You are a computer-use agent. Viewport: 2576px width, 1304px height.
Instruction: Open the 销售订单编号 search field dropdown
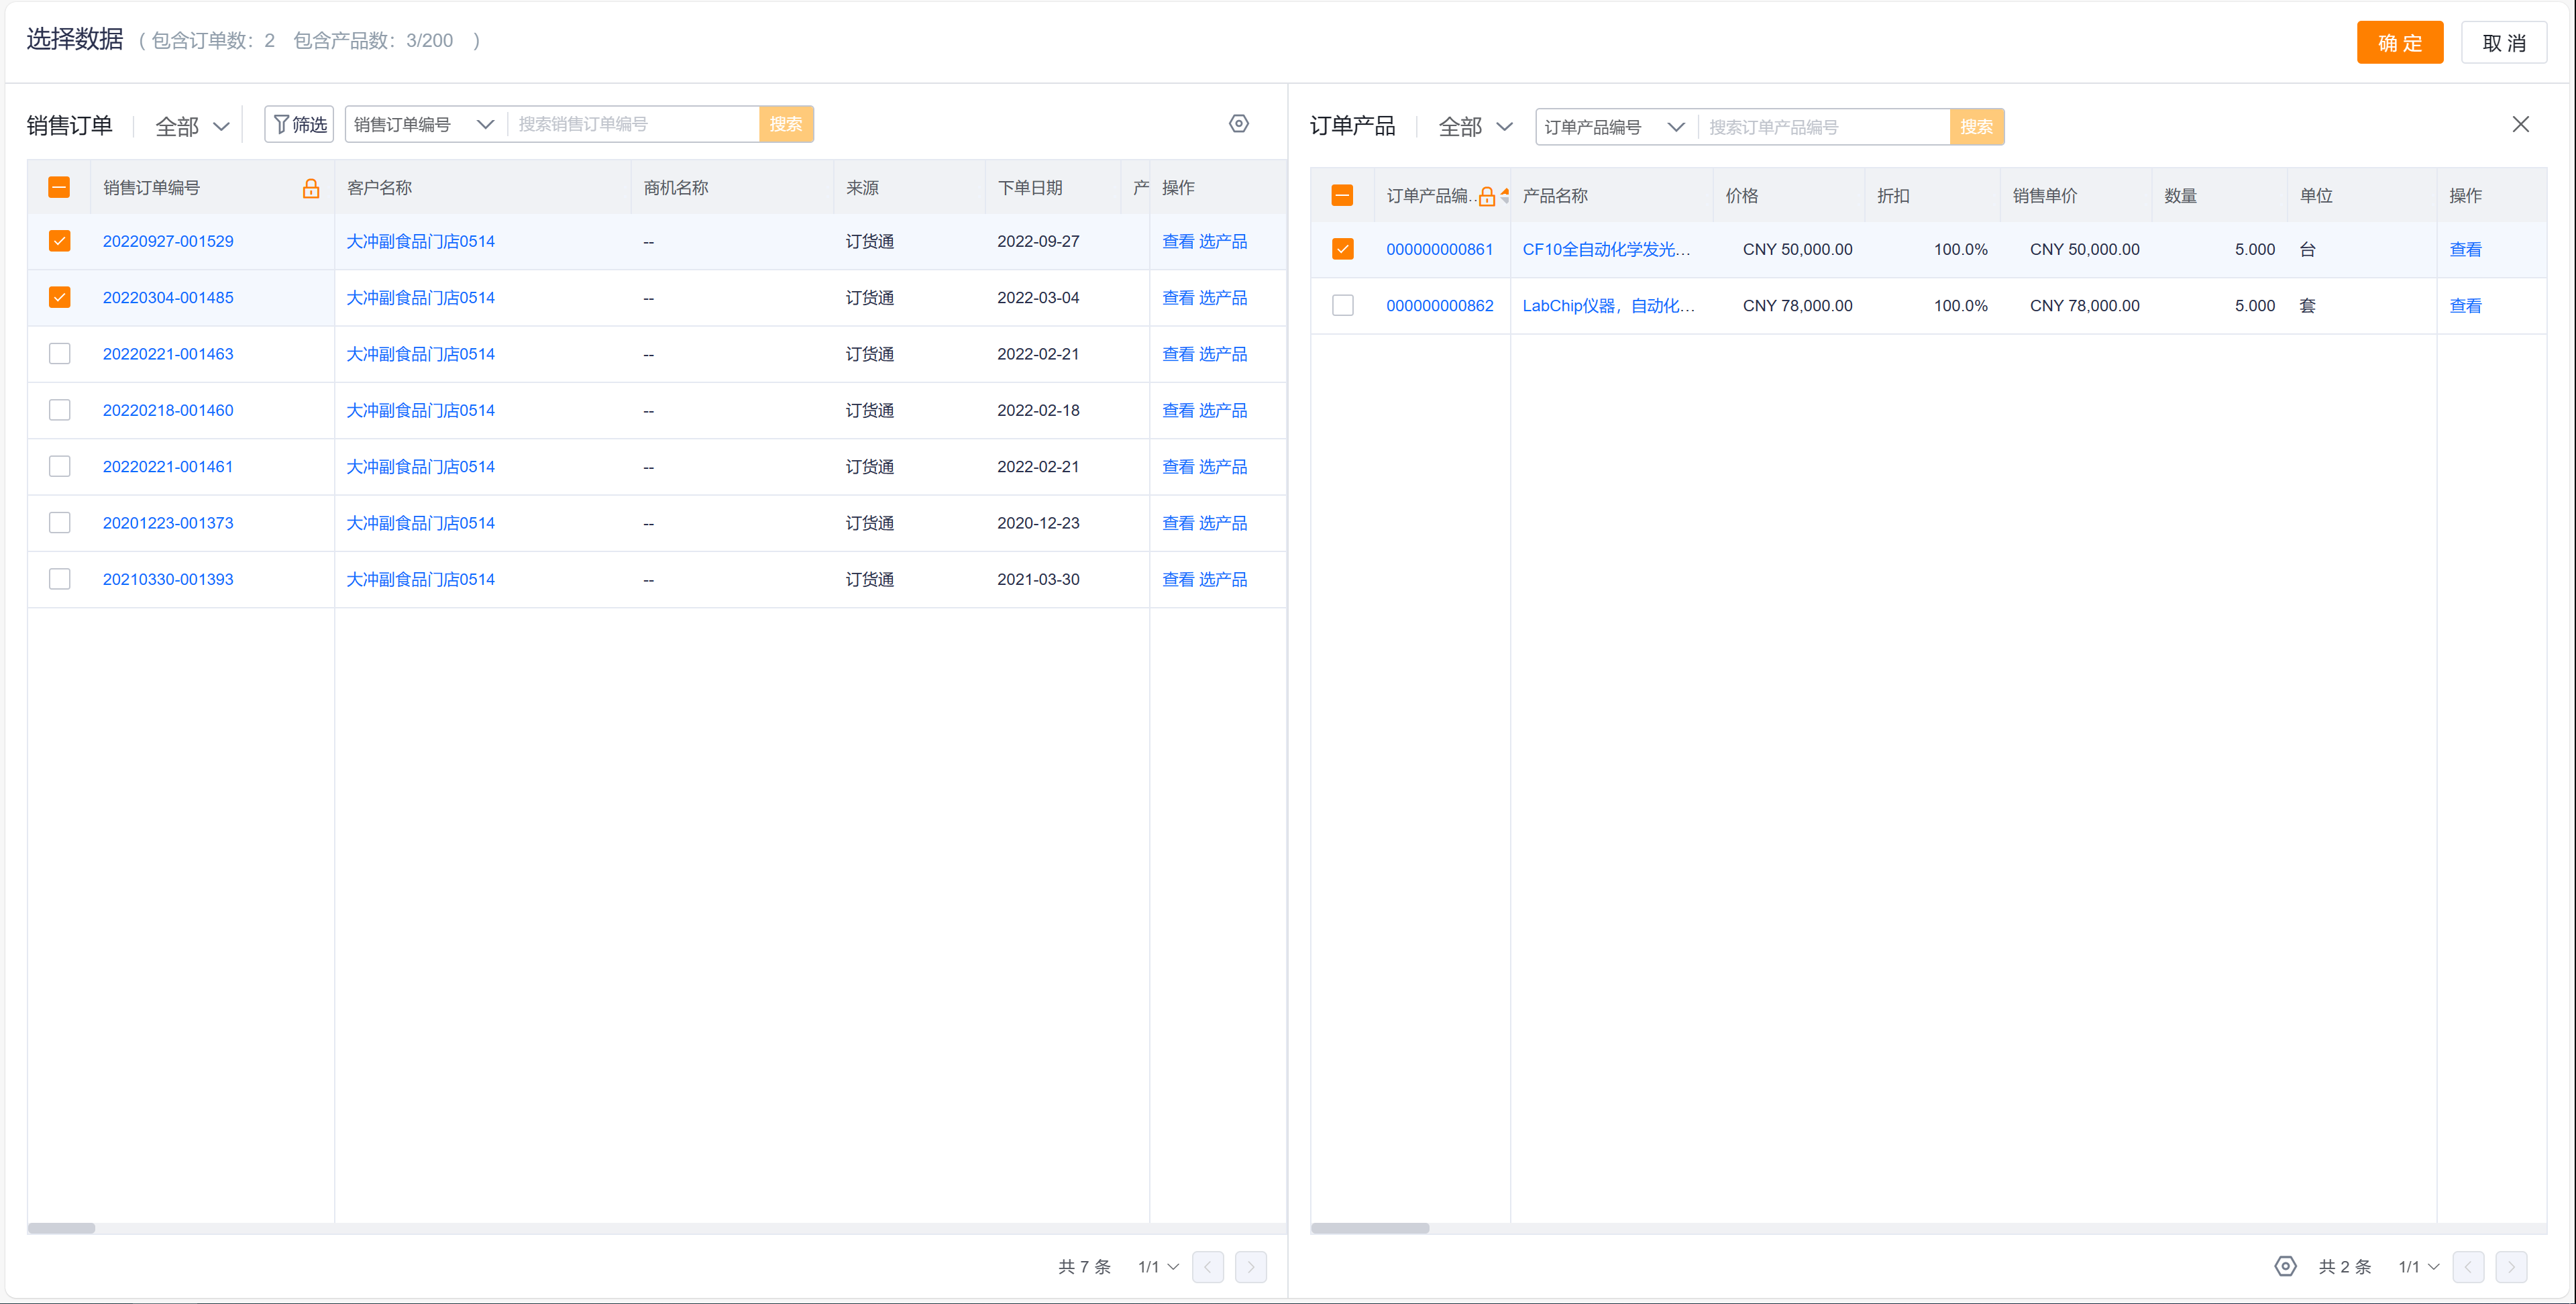[424, 124]
